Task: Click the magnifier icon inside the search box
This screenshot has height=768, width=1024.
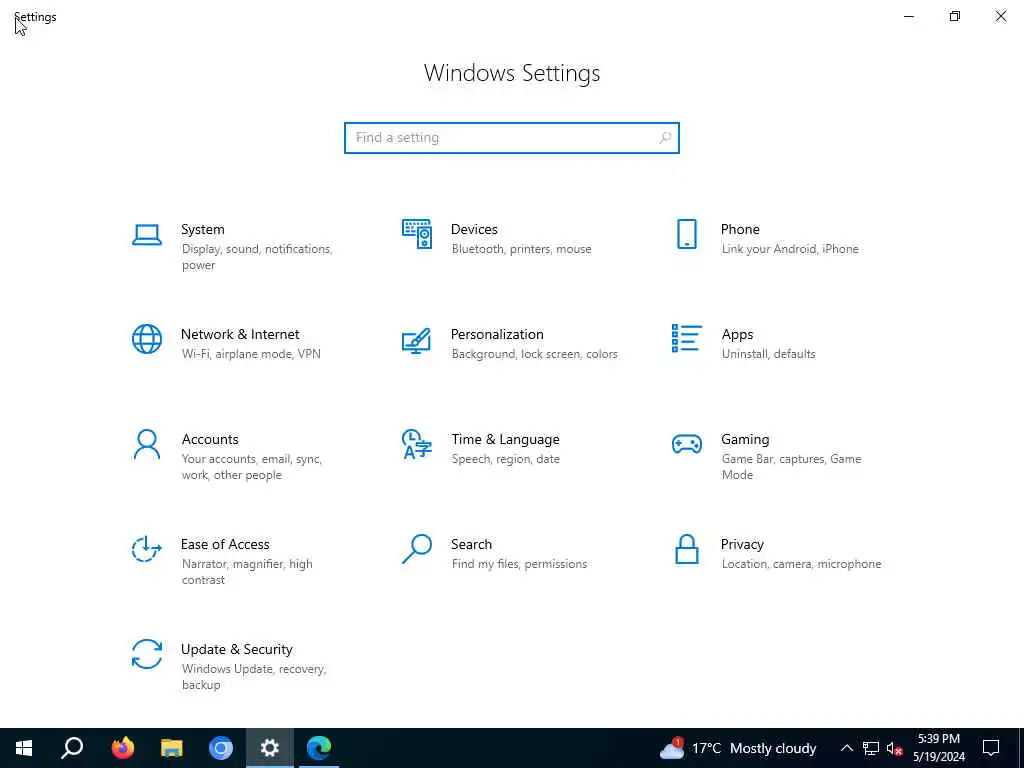Action: [665, 138]
